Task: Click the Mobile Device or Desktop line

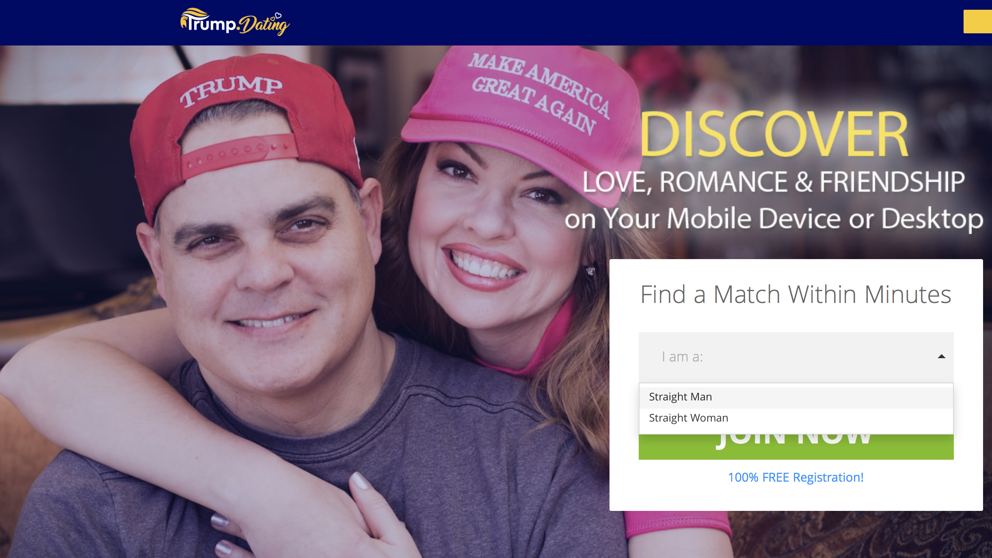Action: pyautogui.click(x=773, y=218)
